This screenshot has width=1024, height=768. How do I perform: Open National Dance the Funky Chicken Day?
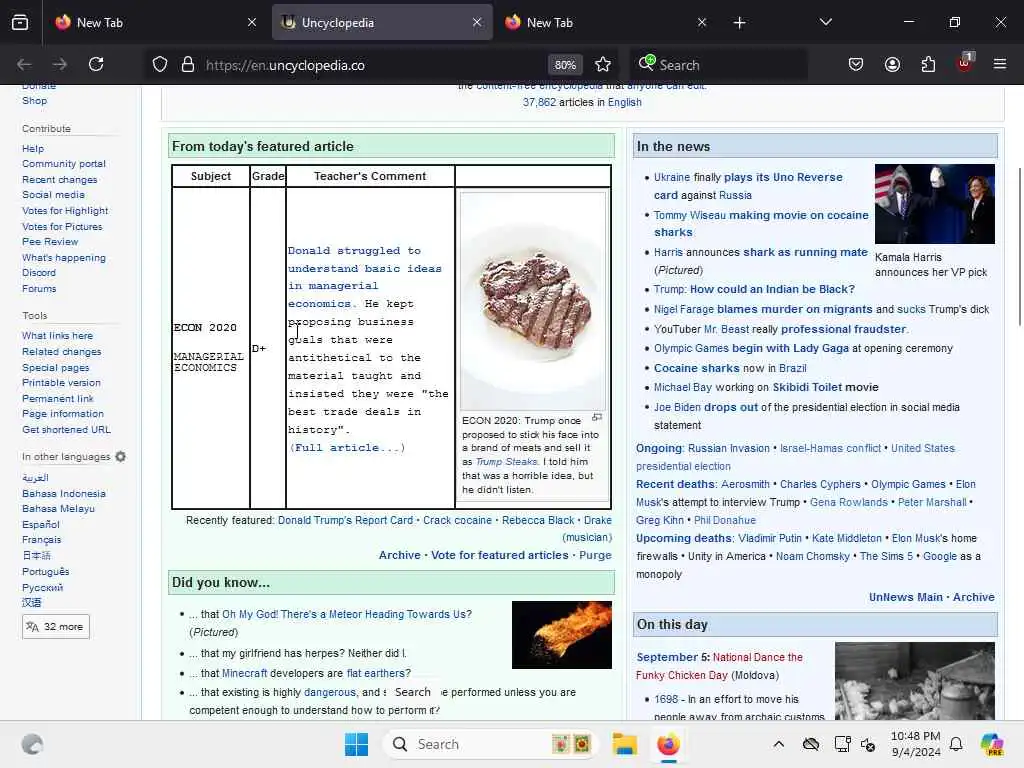click(719, 666)
